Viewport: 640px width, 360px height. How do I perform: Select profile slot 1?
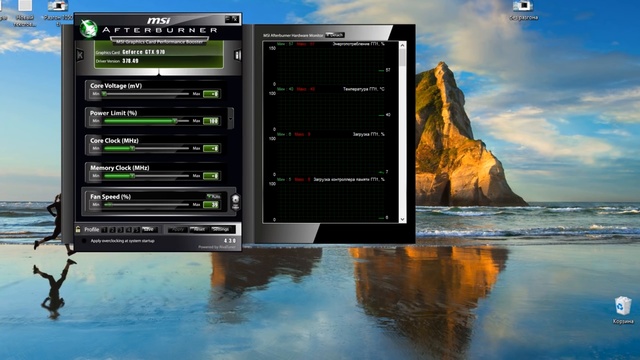(104, 230)
